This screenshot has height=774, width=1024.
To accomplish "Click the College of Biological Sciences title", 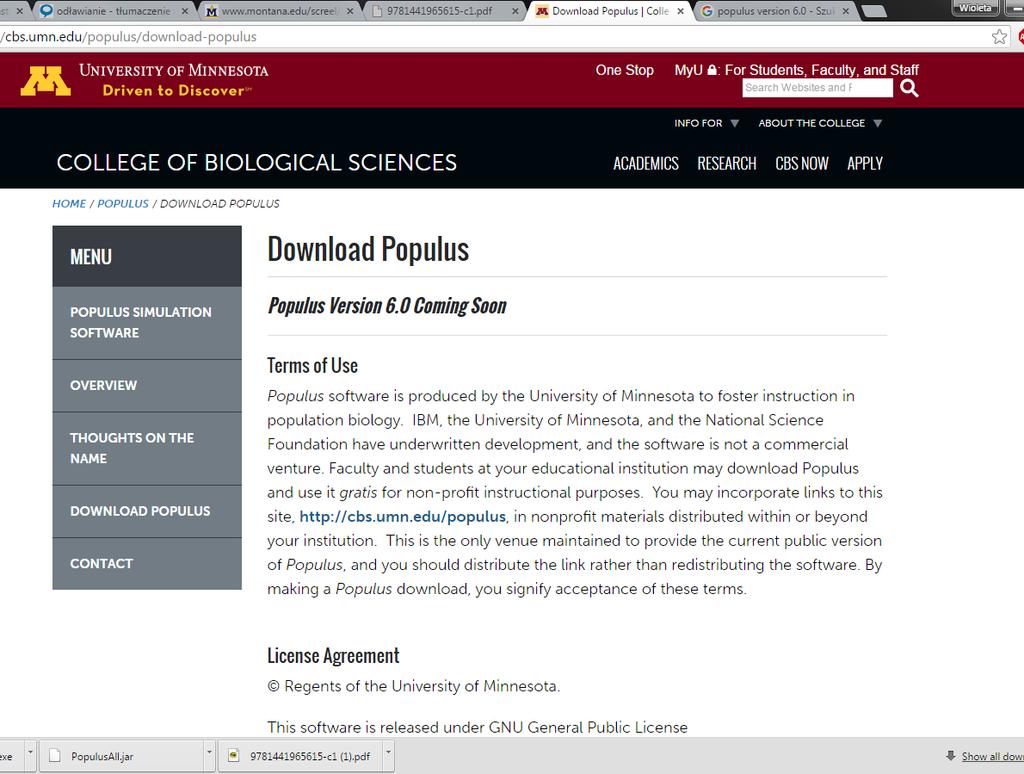I will tap(257, 163).
